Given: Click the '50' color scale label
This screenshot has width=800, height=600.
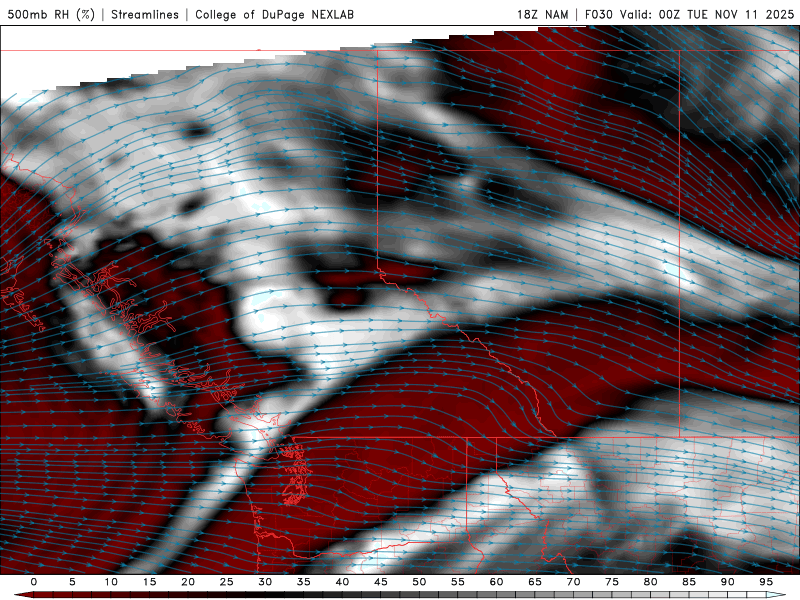Looking at the screenshot, I should coord(419,582).
